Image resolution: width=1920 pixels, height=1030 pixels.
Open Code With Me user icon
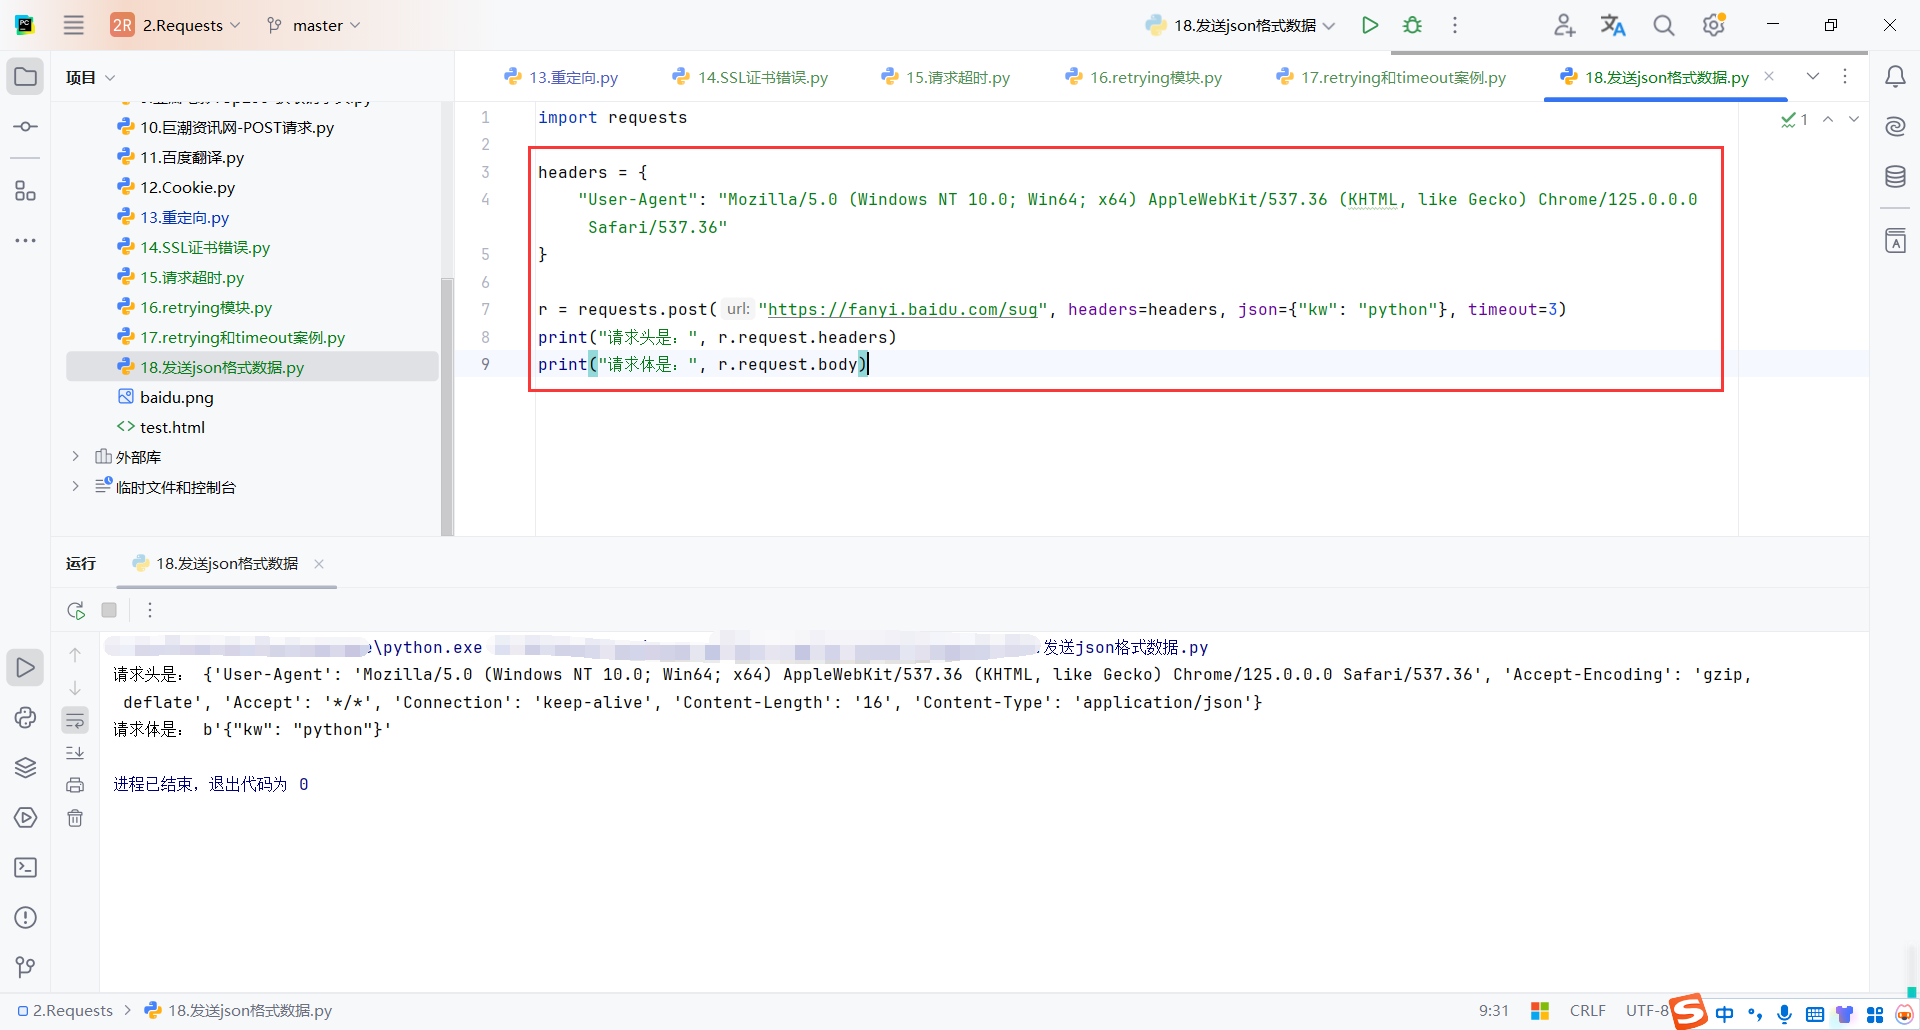(1564, 25)
